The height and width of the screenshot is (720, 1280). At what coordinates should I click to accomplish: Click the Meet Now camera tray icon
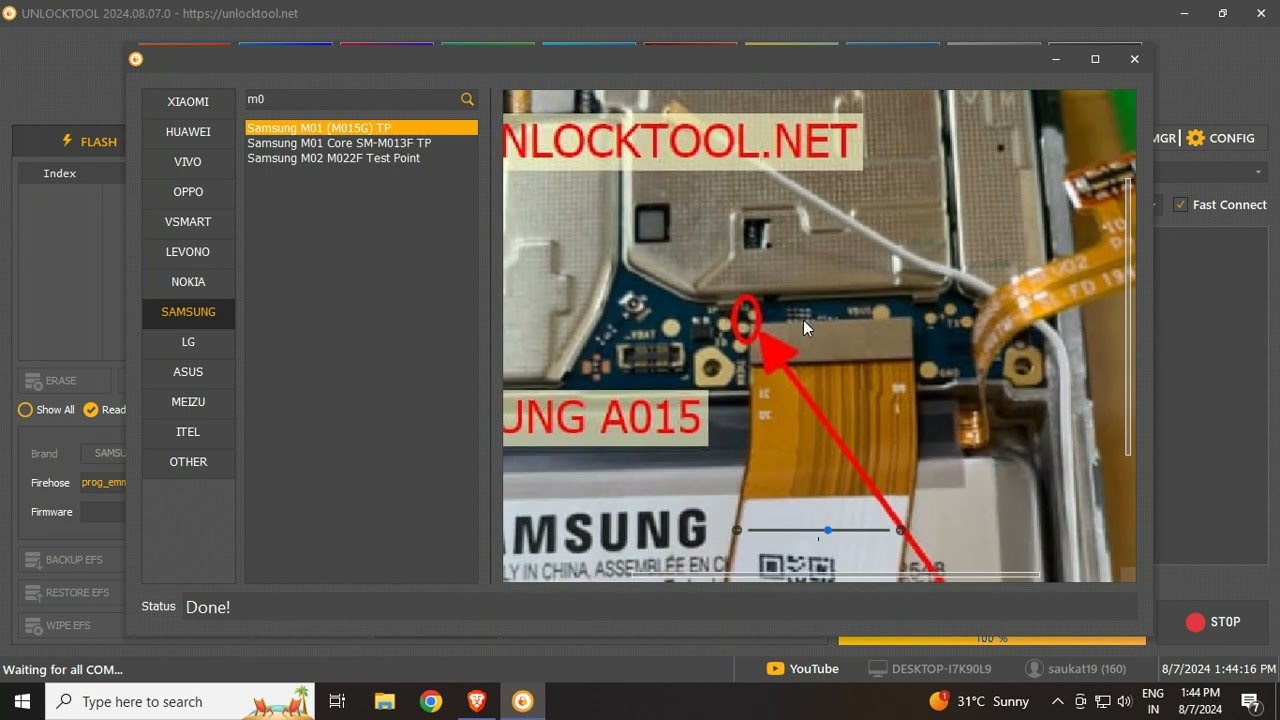[1080, 702]
